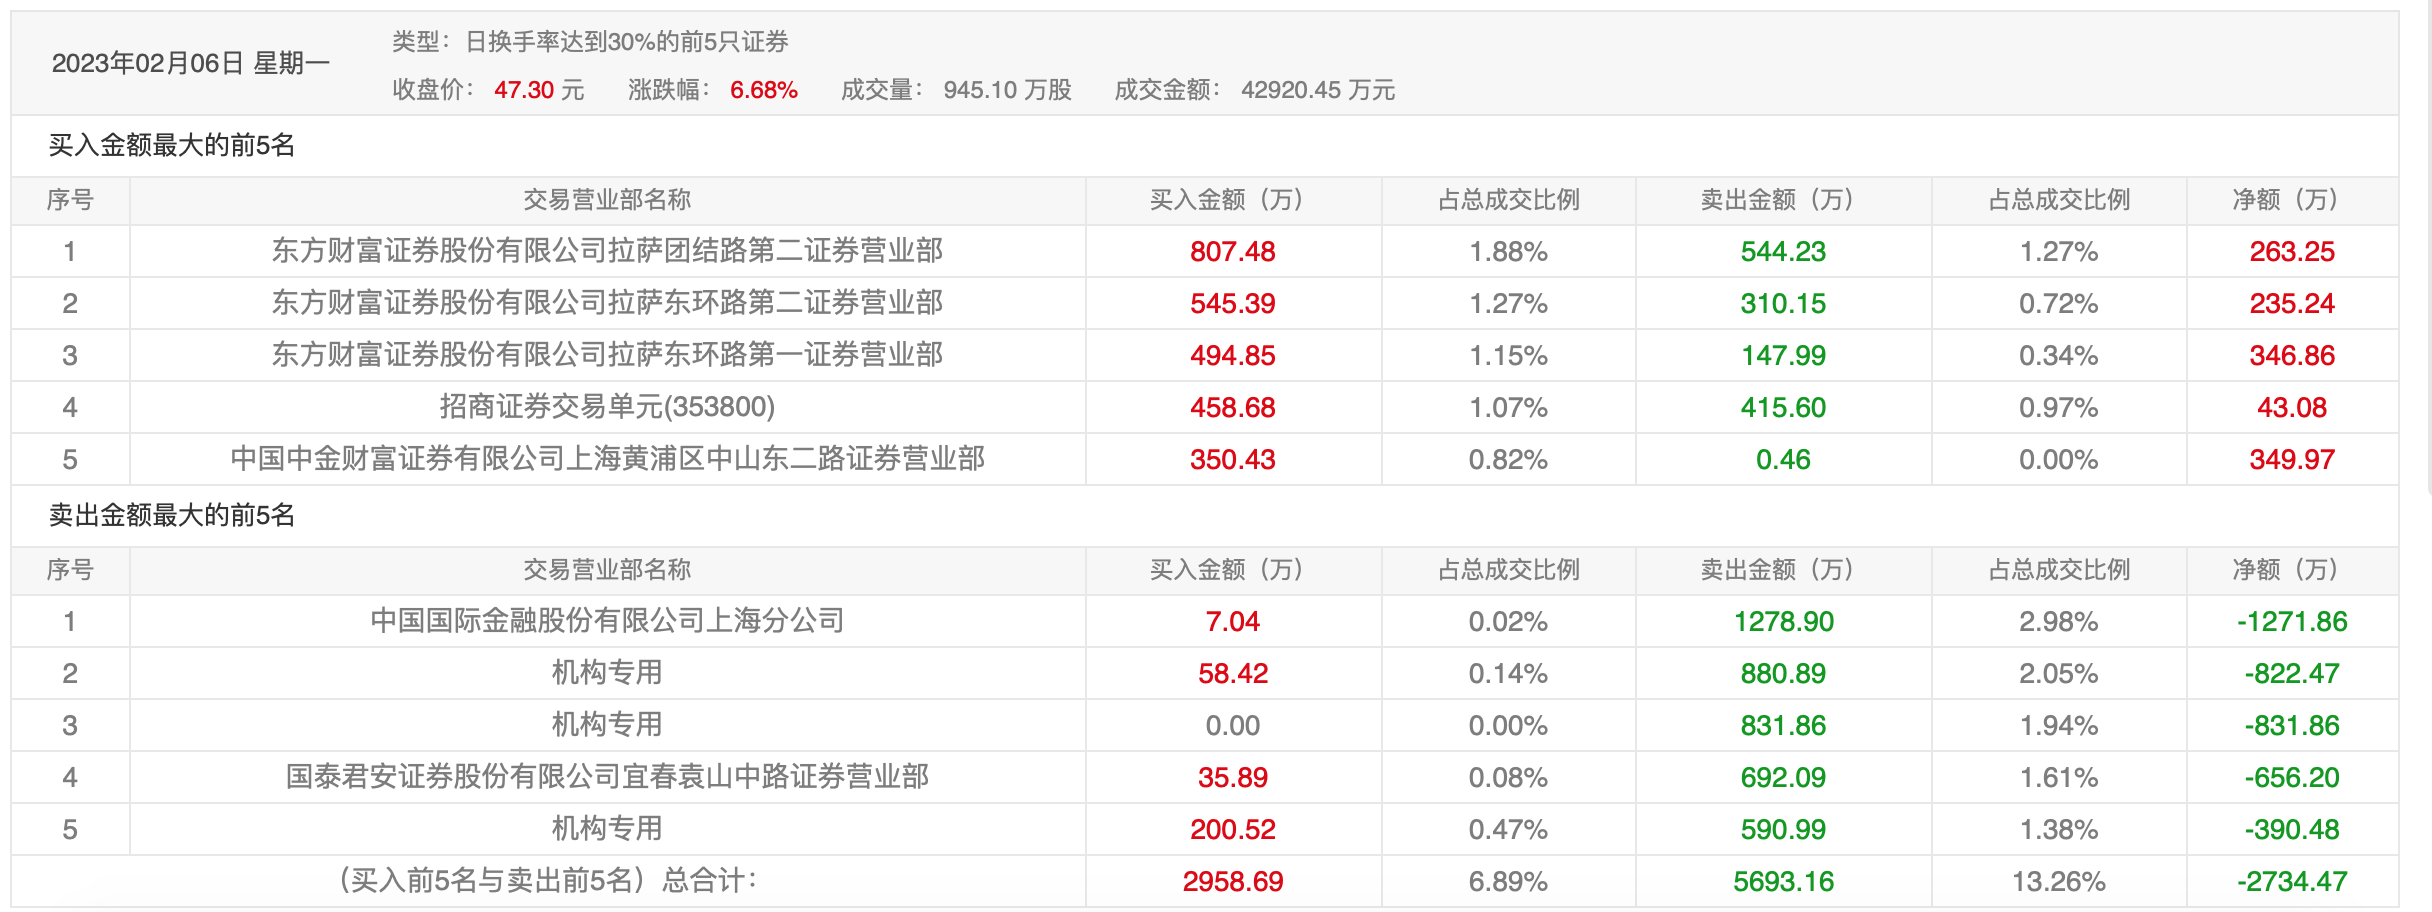Click the 卖出金额最大的前5名 section heading

[x=172, y=516]
